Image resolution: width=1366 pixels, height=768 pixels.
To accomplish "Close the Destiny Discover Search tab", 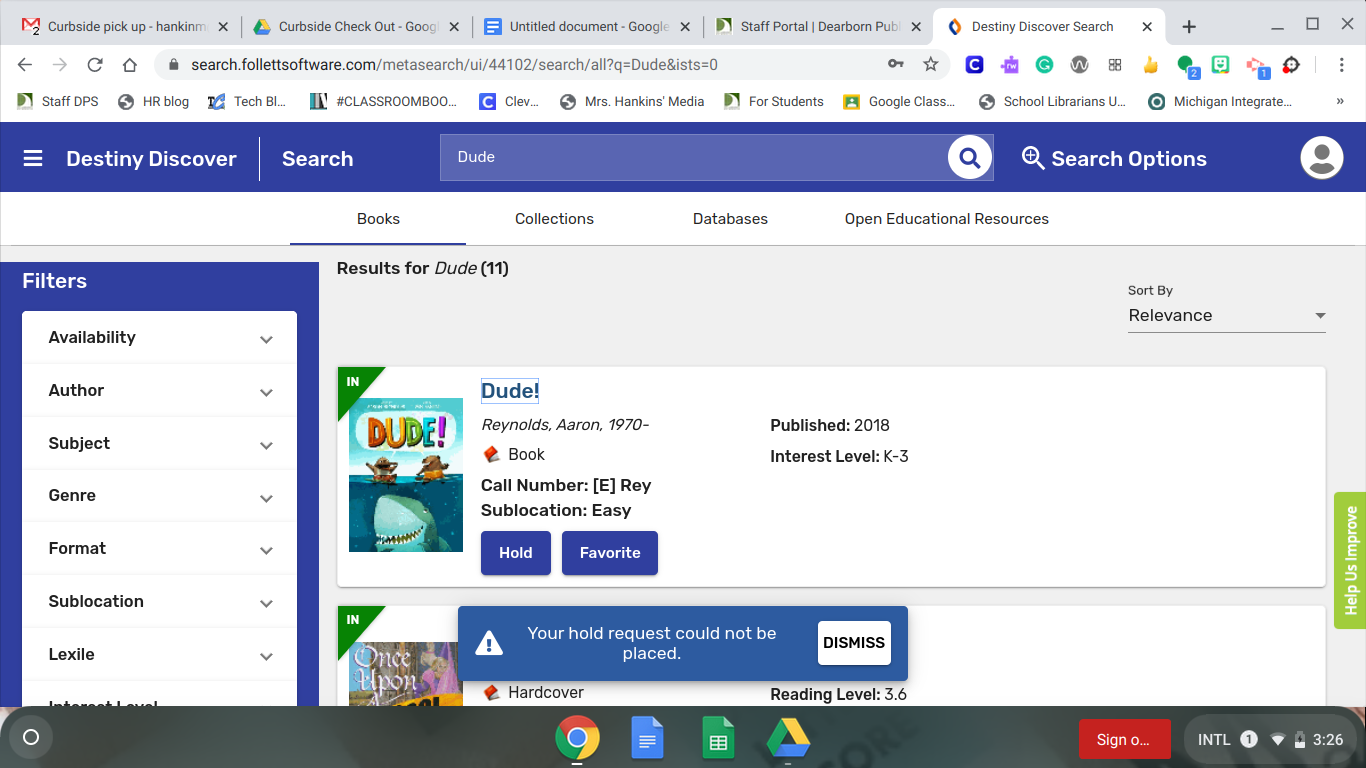I will [1147, 27].
